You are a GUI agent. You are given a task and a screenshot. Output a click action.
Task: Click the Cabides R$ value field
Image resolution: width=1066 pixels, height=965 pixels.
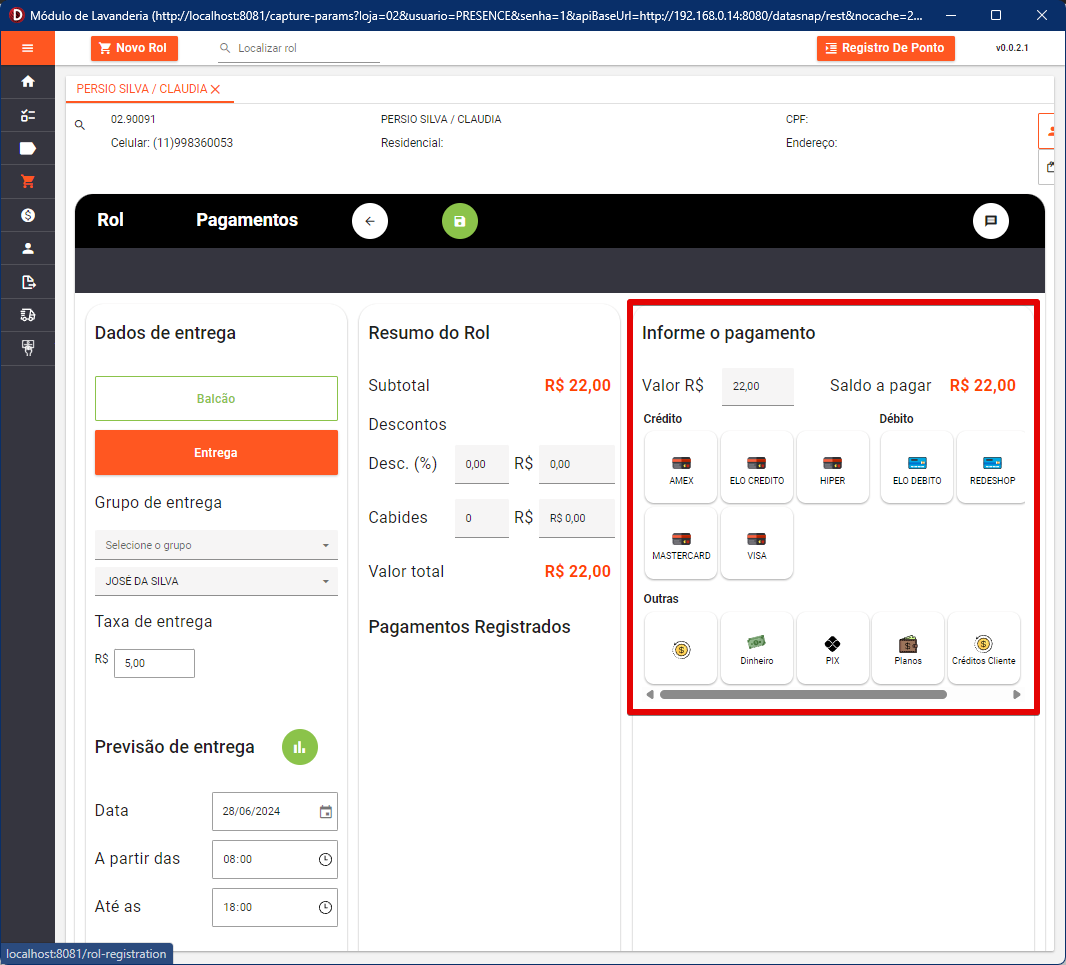[x=577, y=518]
